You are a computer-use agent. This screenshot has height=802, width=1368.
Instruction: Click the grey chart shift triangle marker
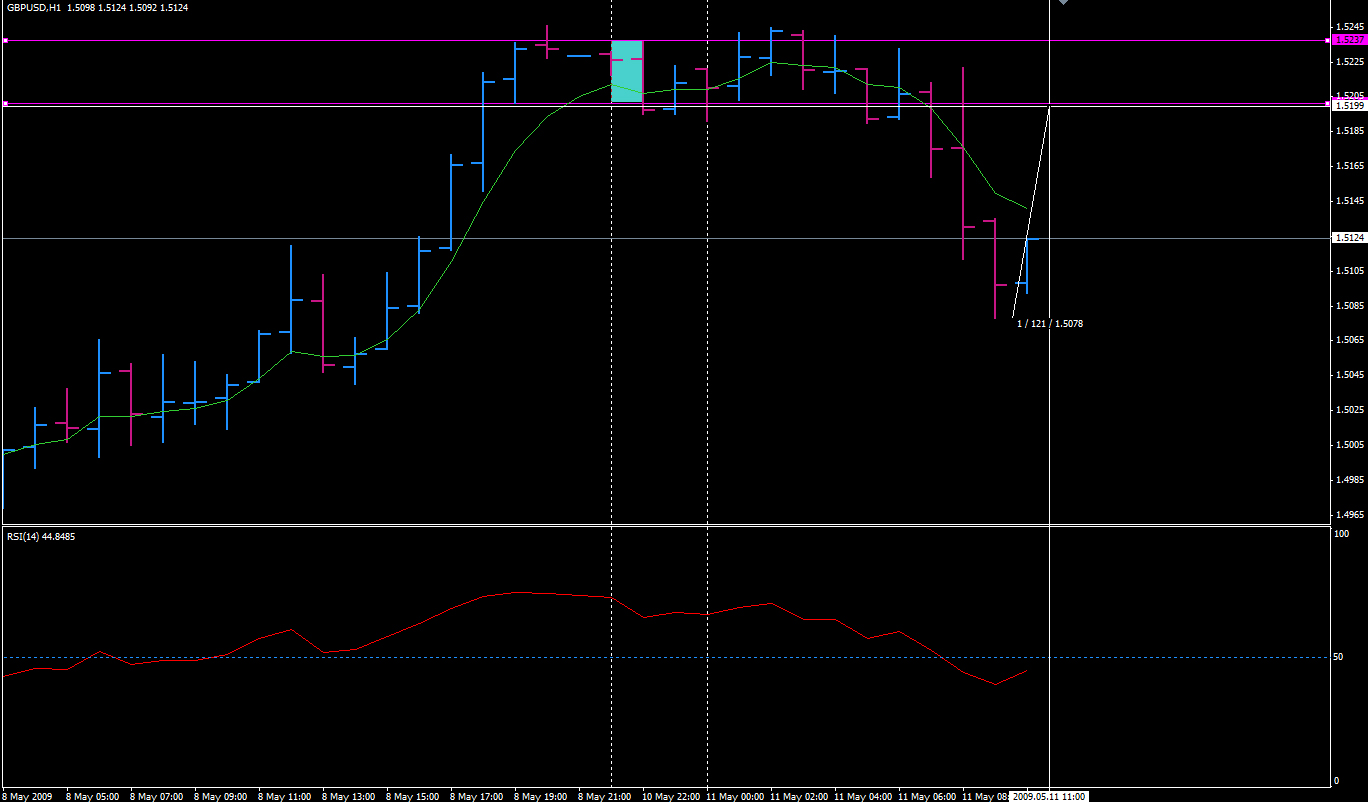point(1063,3)
